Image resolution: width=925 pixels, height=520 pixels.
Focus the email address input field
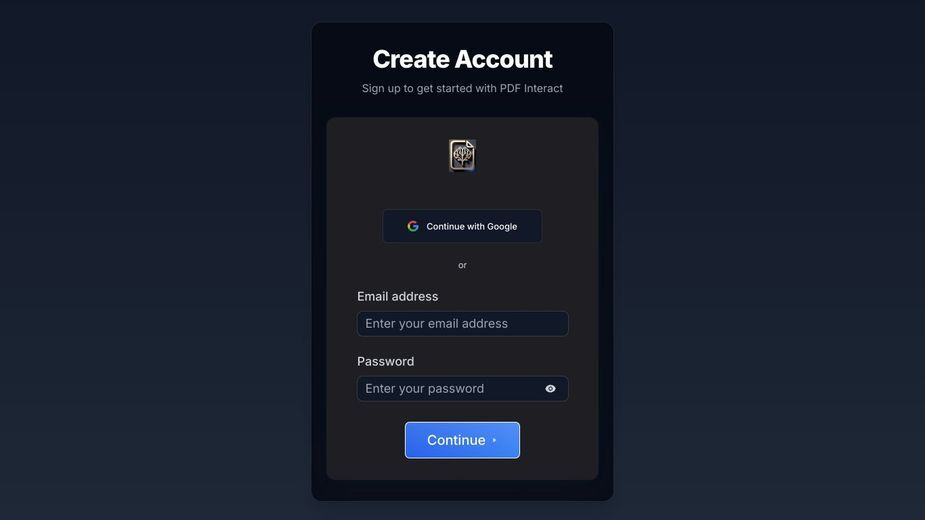coord(462,323)
